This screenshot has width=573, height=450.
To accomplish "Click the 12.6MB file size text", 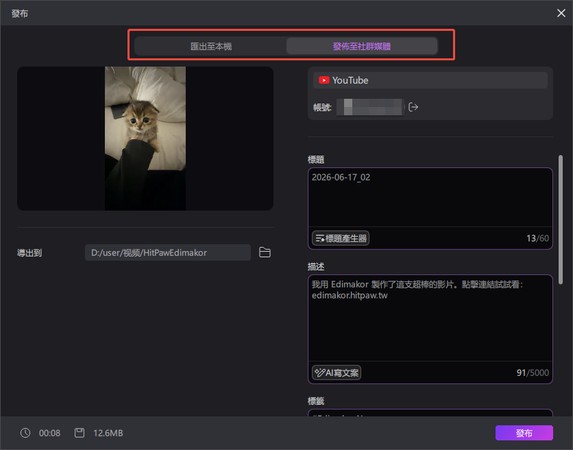I will coord(108,433).
